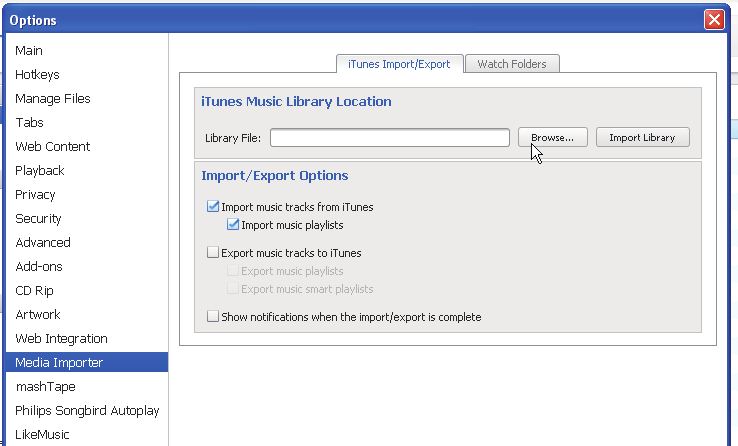Switch to the iTunes Import/Export tab

coord(400,64)
